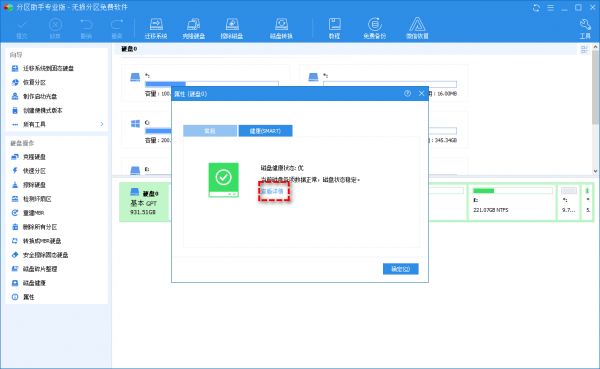The image size is (600, 369).
Task: Open the 教程 tutorial toolbar icon
Action: click(334, 29)
